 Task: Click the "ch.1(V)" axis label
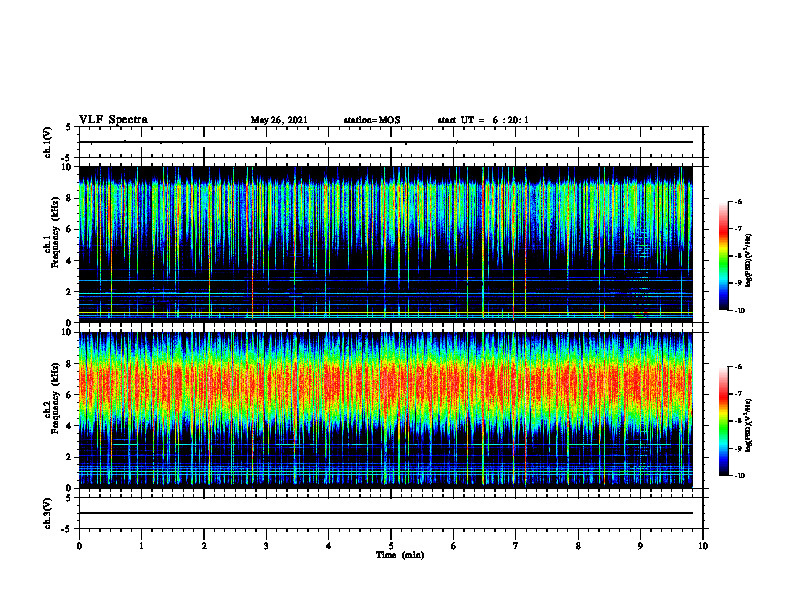click(x=48, y=142)
